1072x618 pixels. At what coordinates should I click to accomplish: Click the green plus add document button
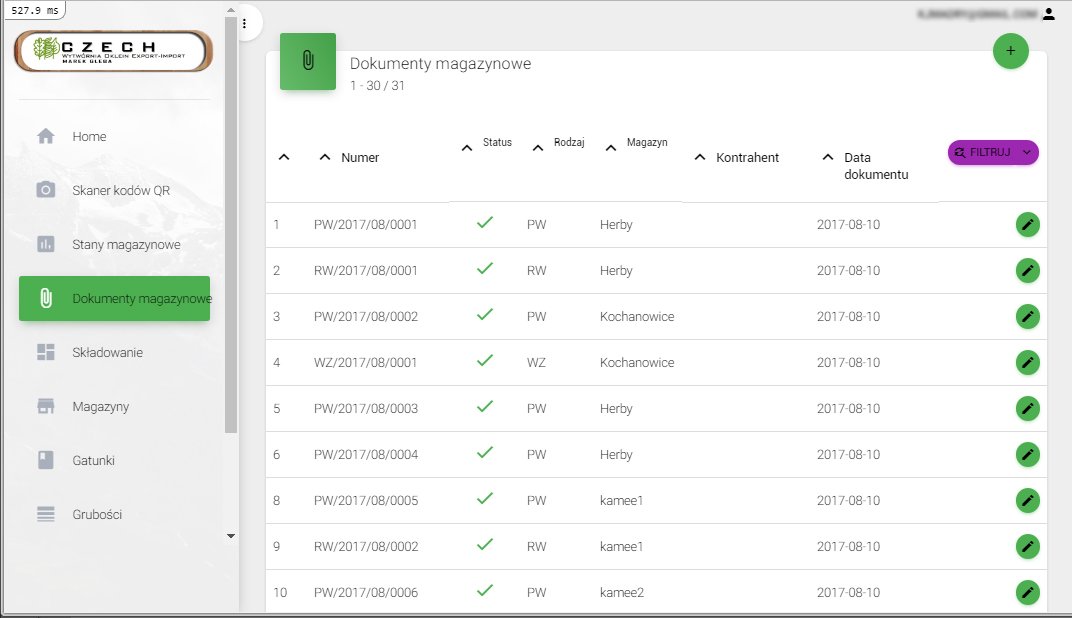pos(1010,50)
